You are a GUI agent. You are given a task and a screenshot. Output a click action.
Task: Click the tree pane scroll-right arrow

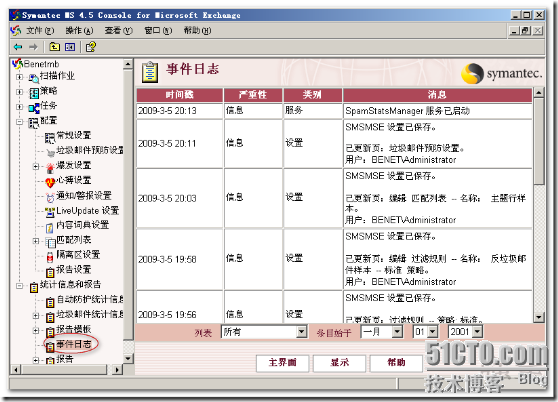point(117,370)
